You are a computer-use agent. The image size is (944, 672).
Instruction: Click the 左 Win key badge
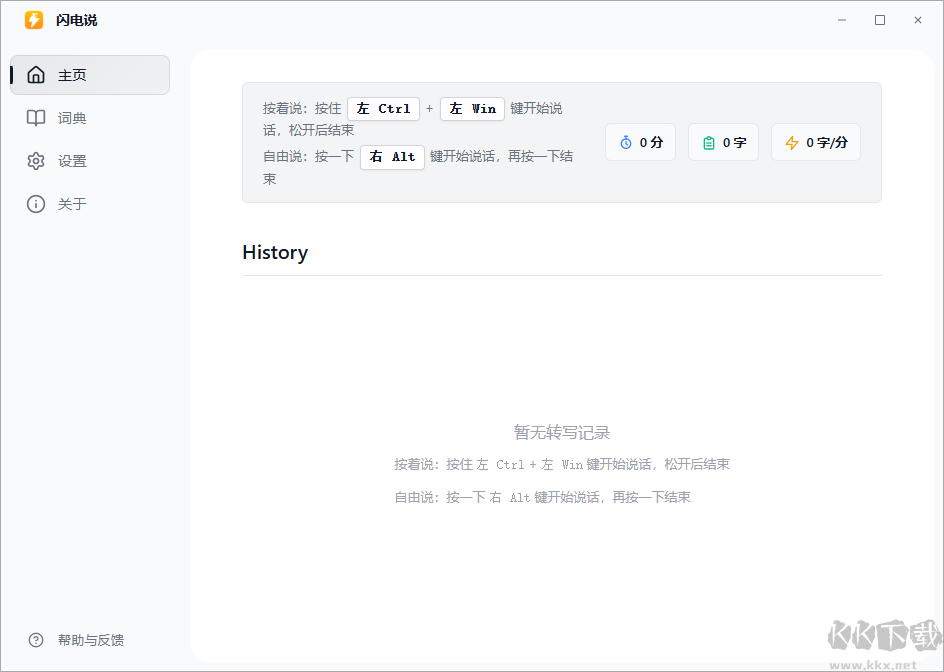tap(472, 109)
